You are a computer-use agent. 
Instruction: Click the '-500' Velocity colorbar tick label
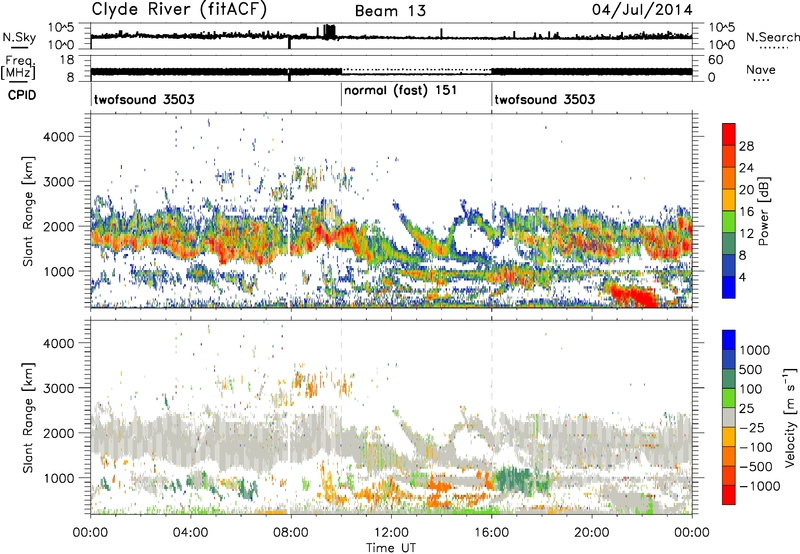pyautogui.click(x=756, y=466)
